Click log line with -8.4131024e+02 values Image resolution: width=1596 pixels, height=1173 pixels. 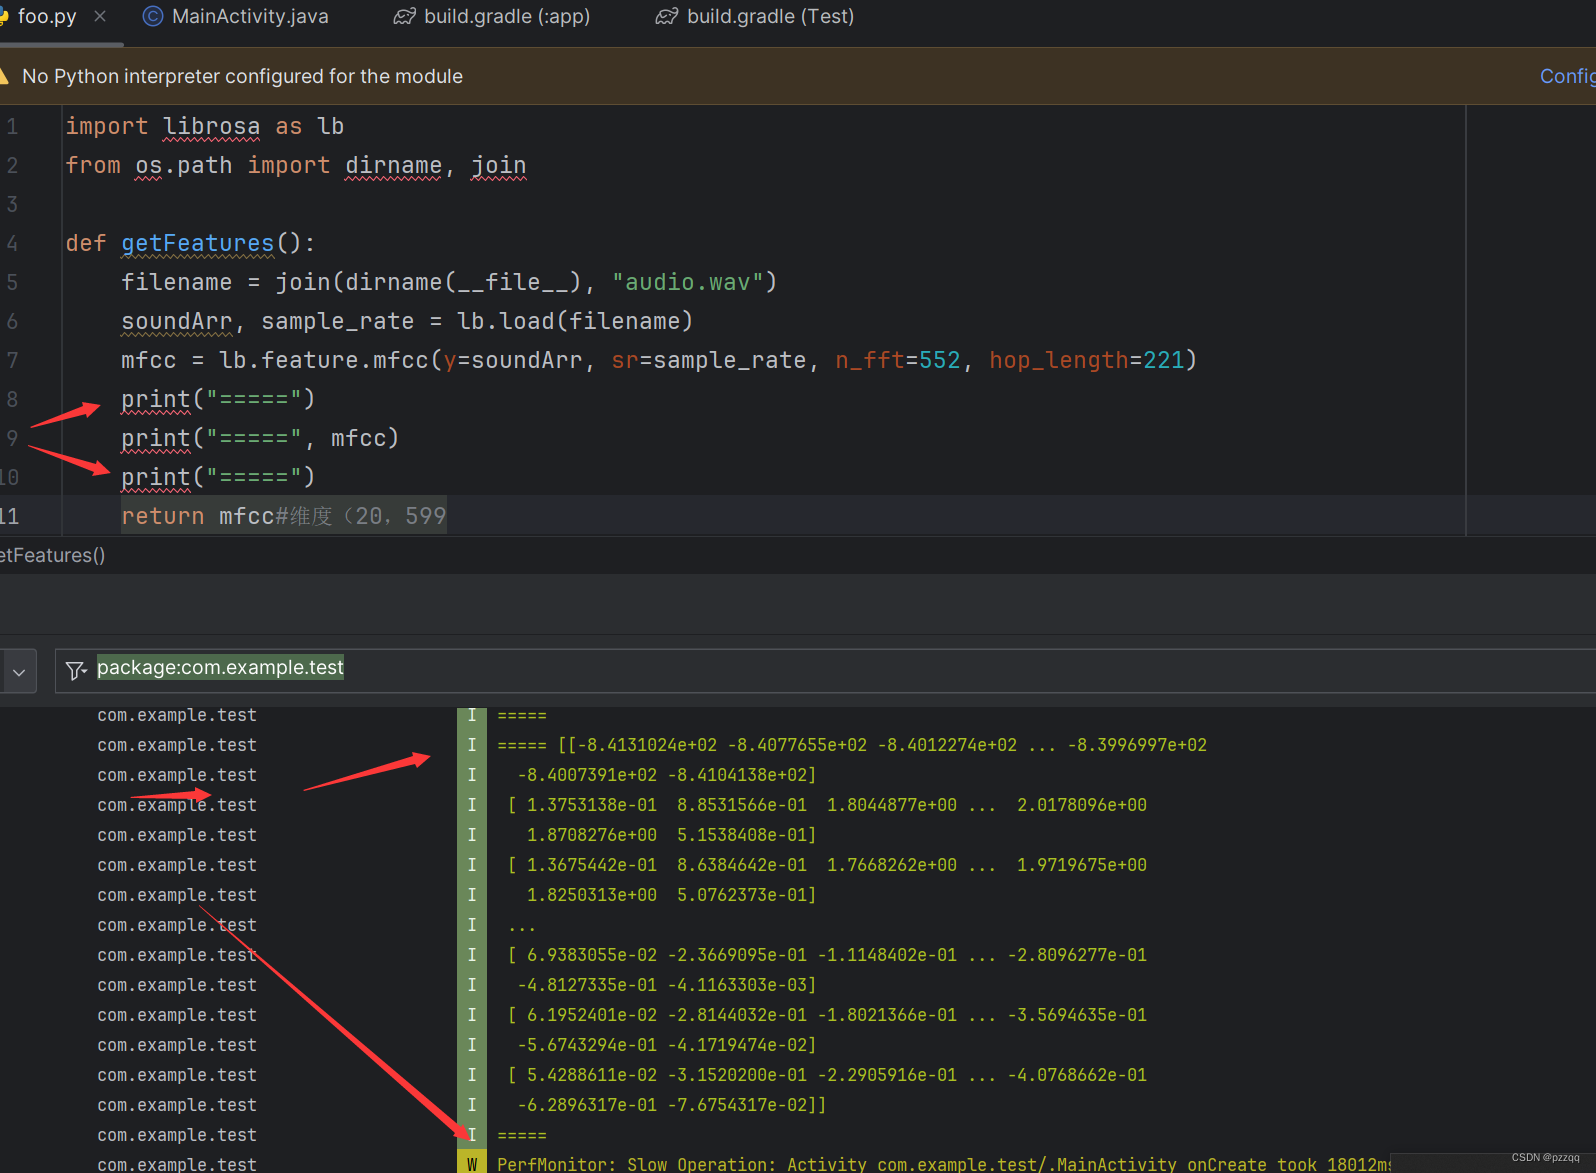[852, 745]
